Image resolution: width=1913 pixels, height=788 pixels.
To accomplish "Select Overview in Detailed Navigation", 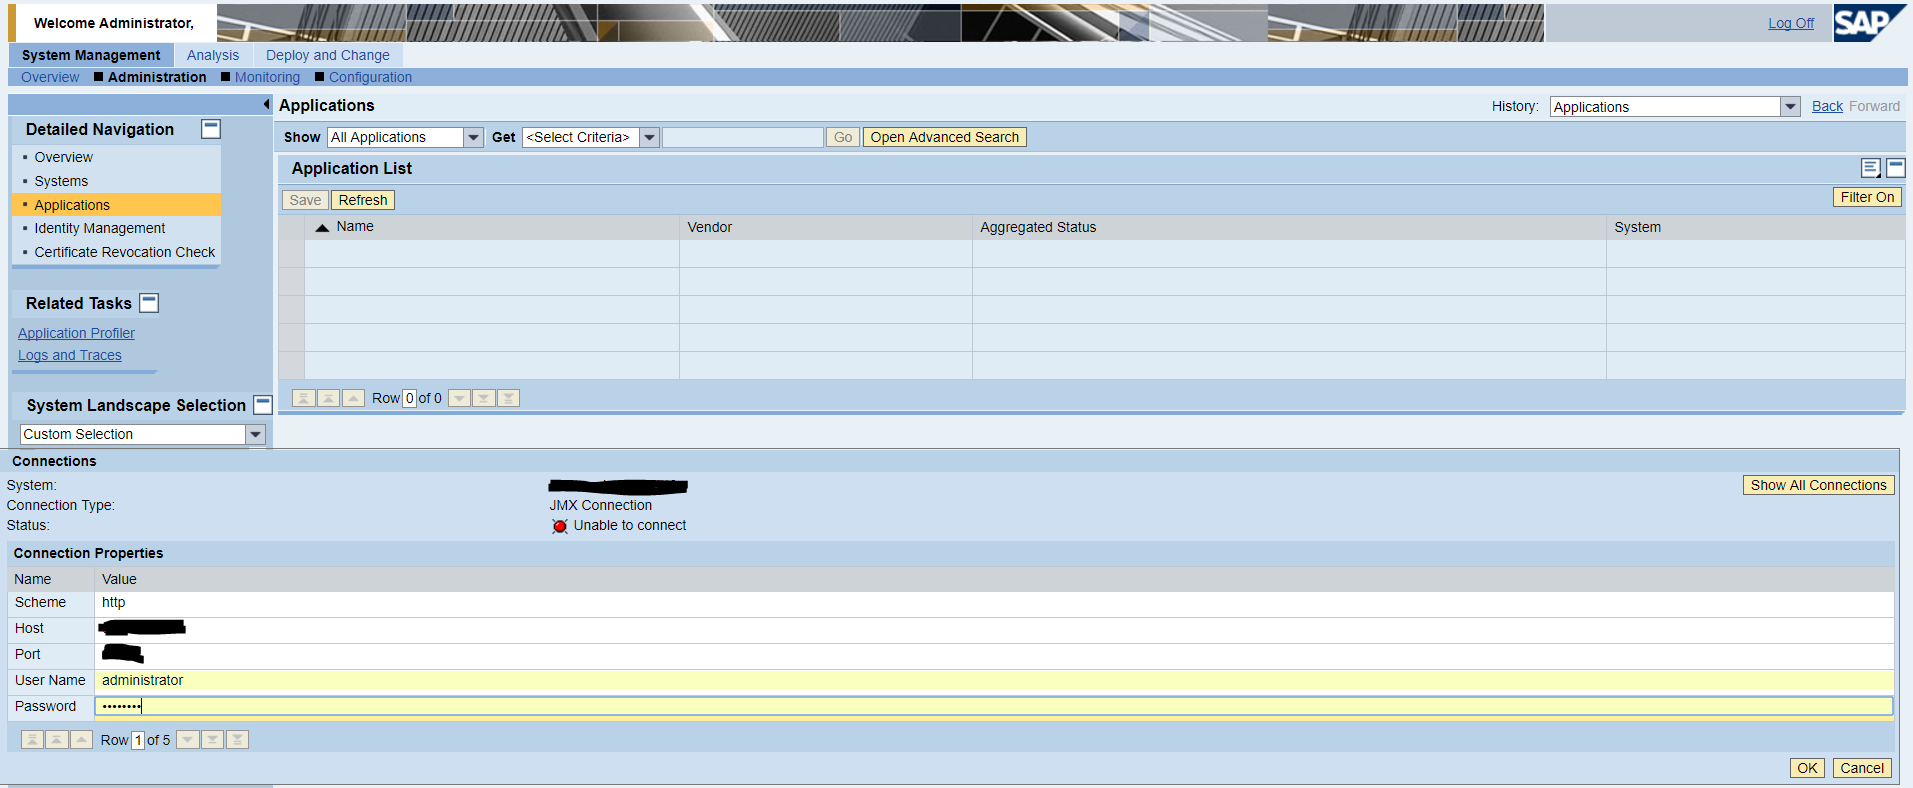I will click(63, 158).
